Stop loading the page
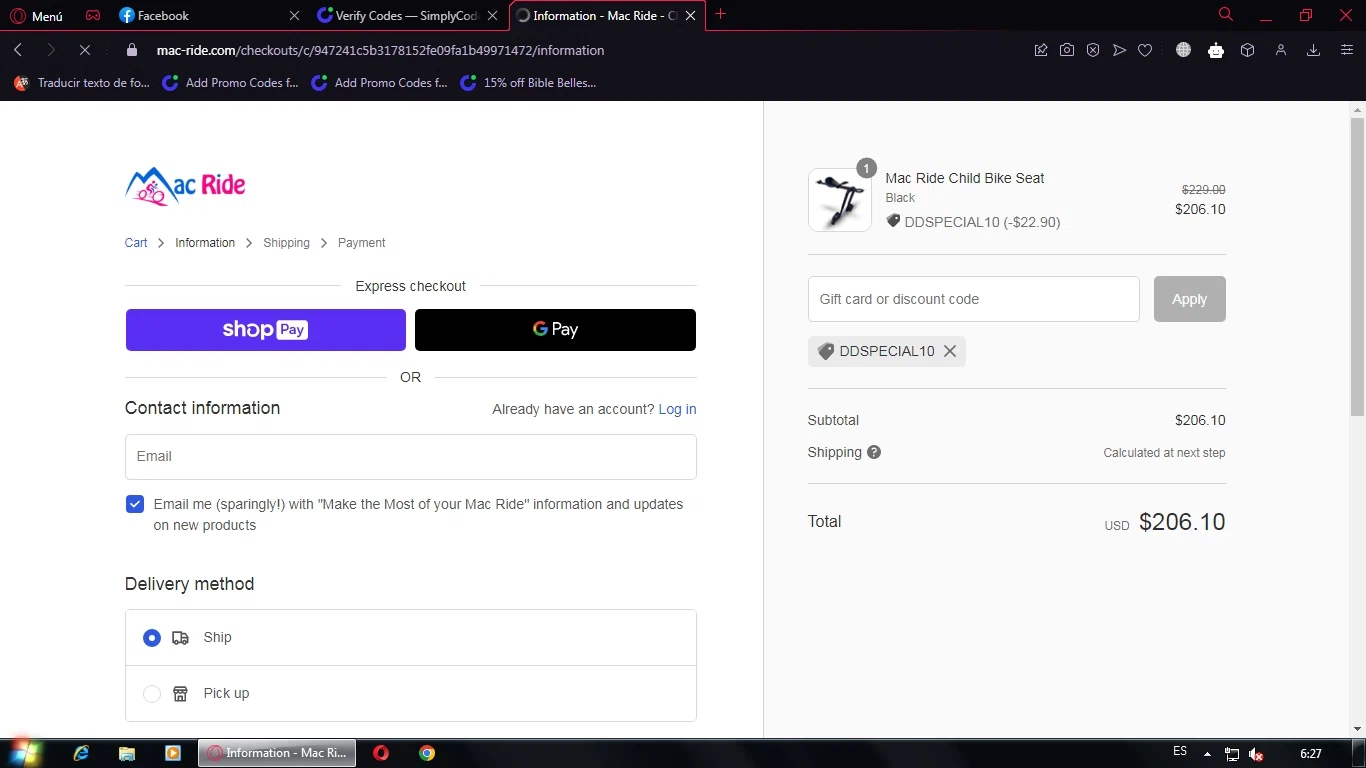1366x768 pixels. point(85,50)
